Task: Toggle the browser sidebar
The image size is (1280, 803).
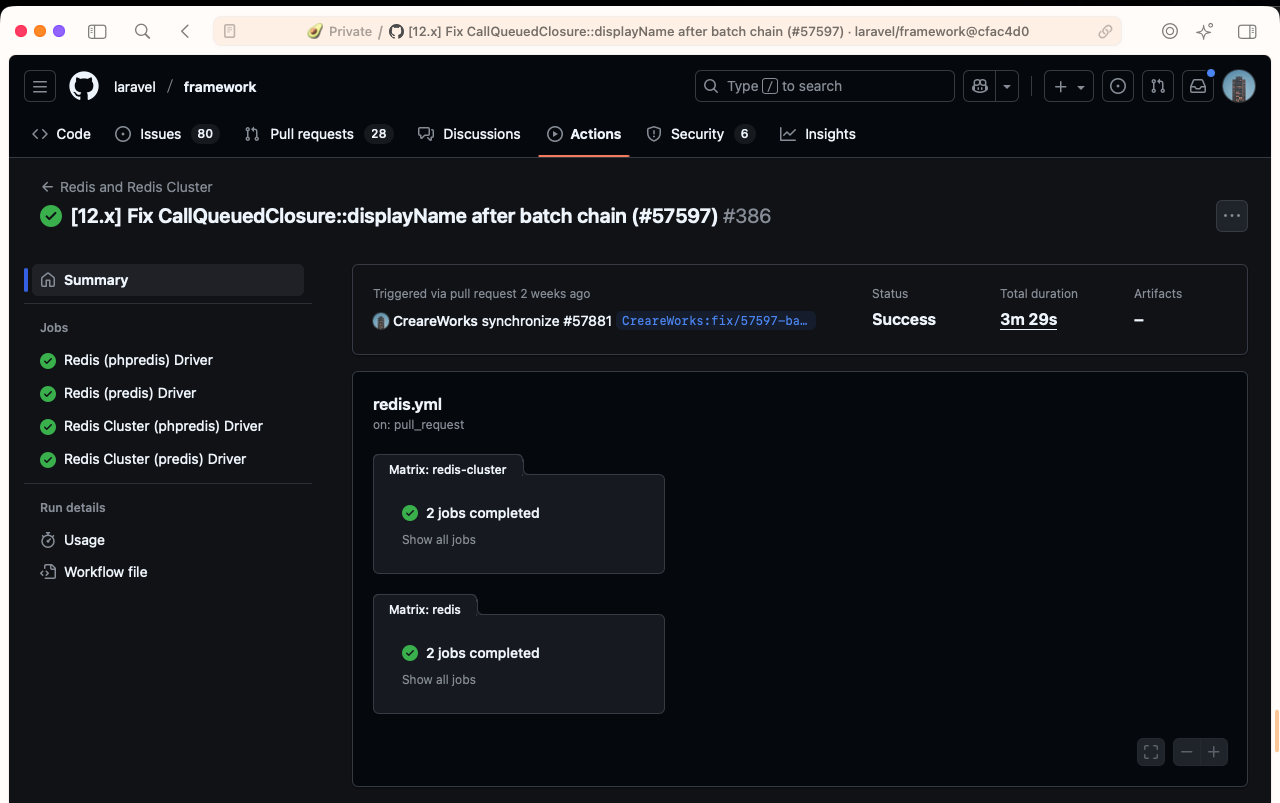Action: 97,31
